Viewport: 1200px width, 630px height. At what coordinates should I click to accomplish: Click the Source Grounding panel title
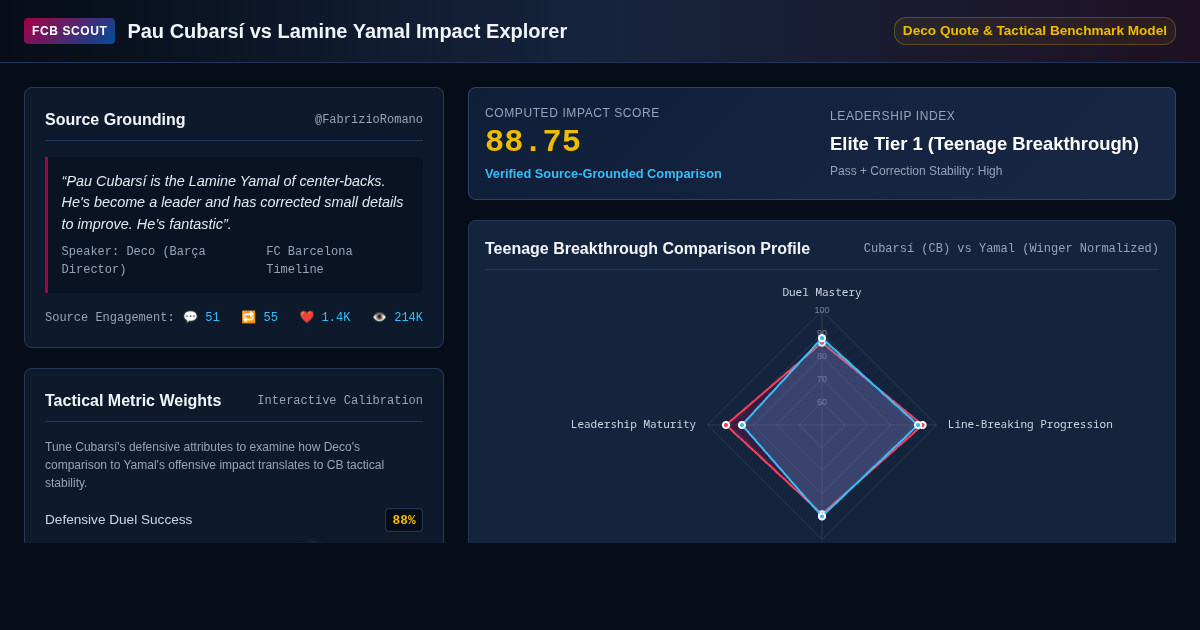tap(115, 120)
